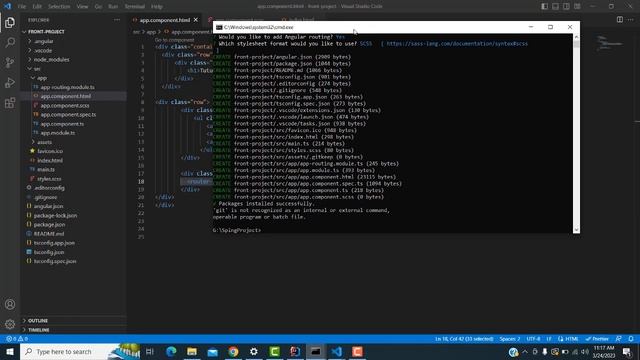This screenshot has width=640, height=360.
Task: Switch to command prompt taskbar icon
Action: [x=316, y=351]
